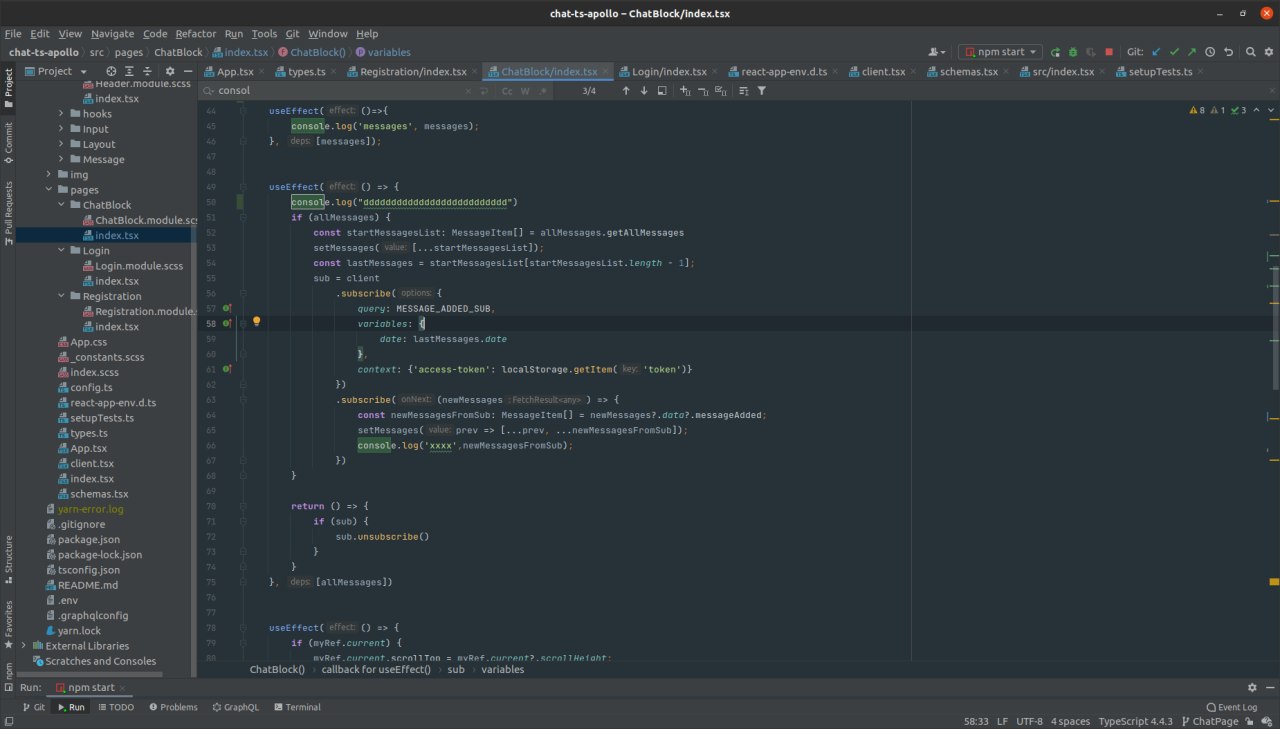
Task: Open the Event Log panel
Action: (1231, 707)
